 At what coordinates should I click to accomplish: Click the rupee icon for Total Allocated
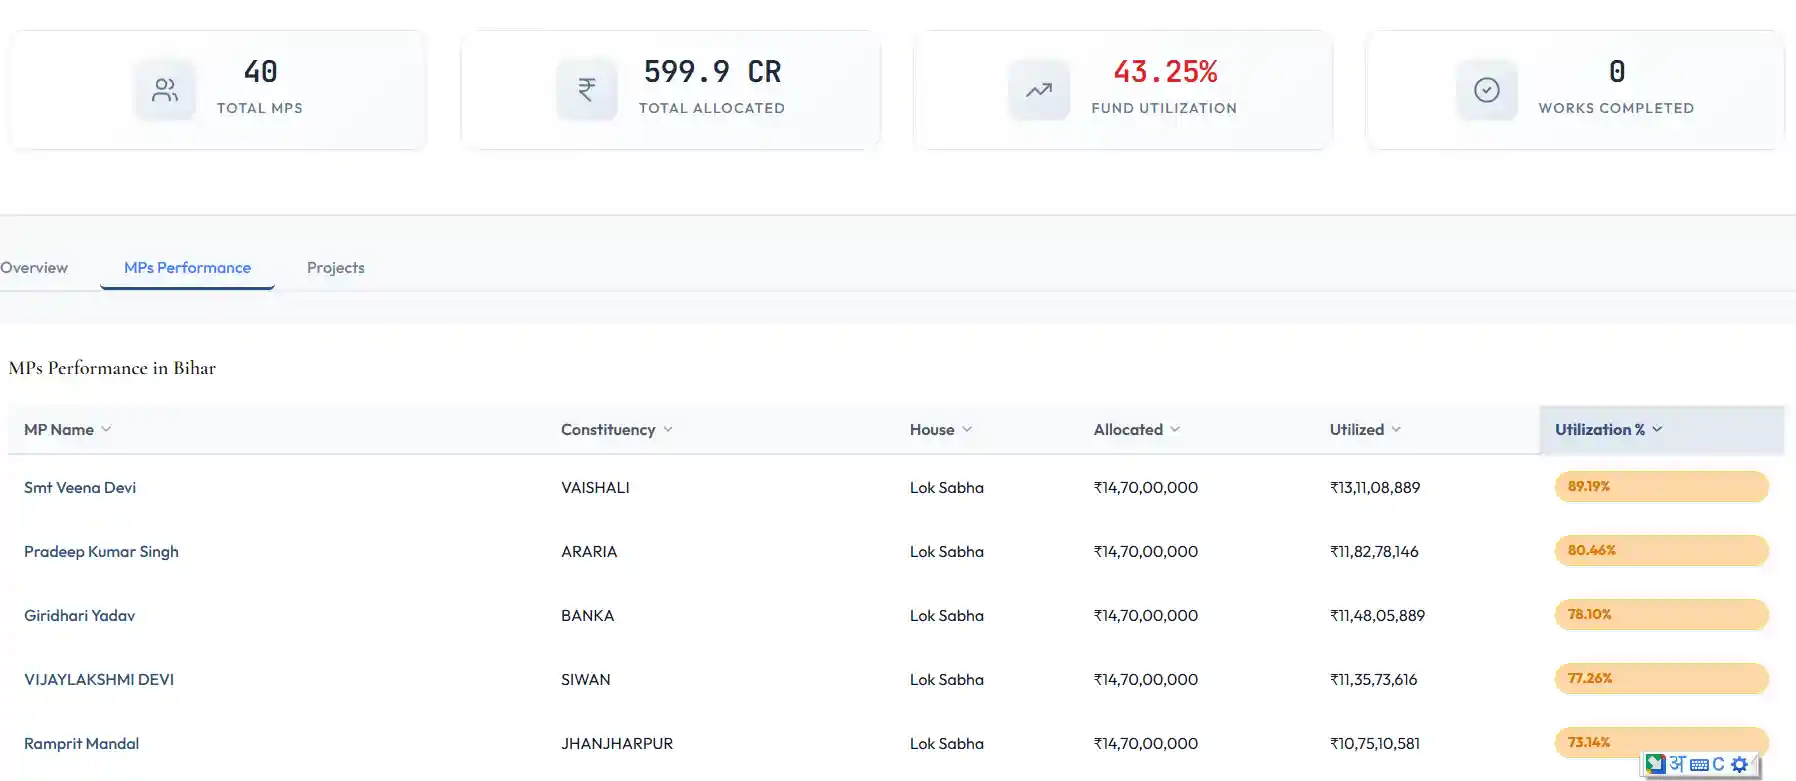(x=587, y=90)
